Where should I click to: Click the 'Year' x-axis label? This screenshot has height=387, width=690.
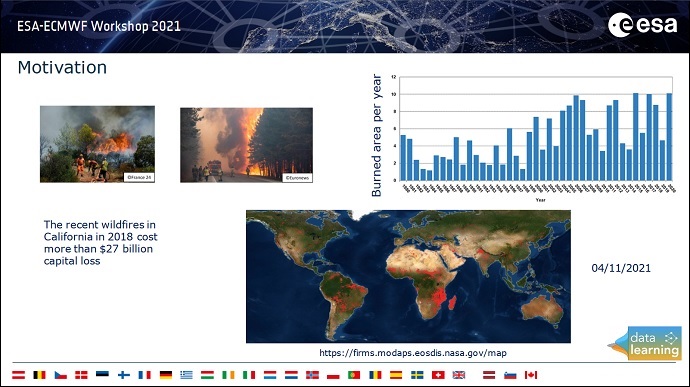(x=540, y=200)
